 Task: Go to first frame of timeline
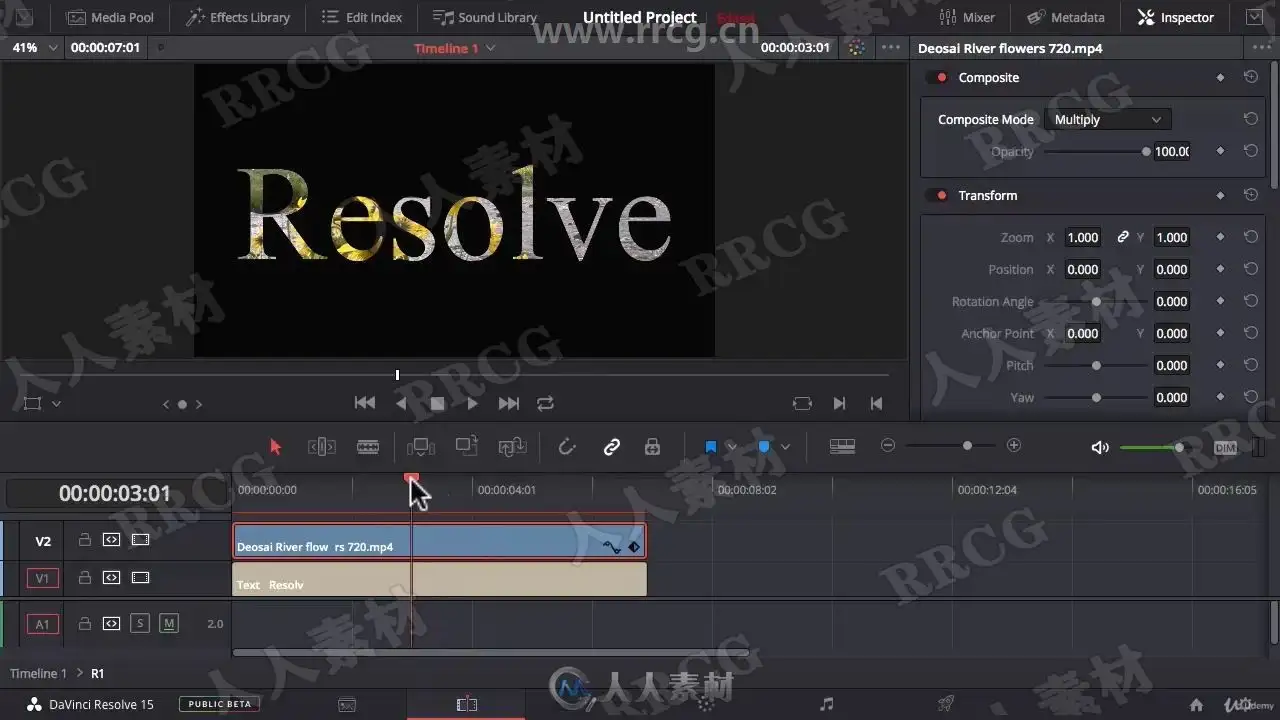pyautogui.click(x=365, y=403)
